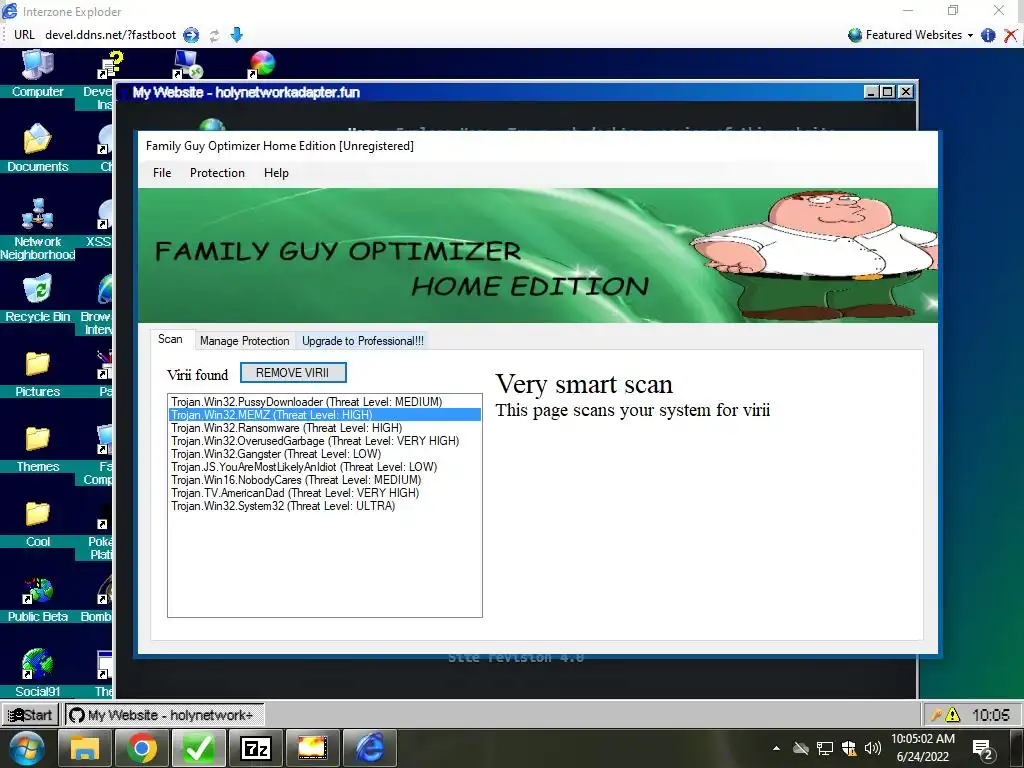
Task: Open the notification center icon
Action: coord(983,750)
